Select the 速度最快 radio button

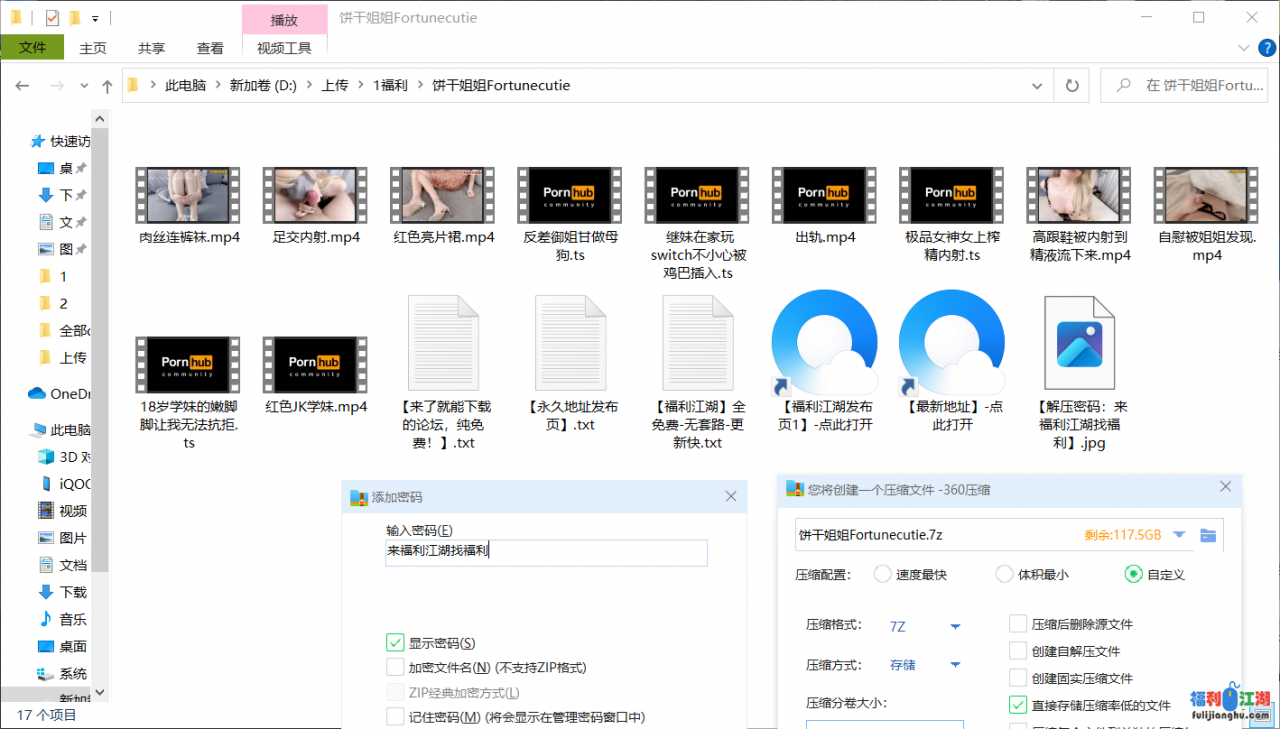coord(883,574)
